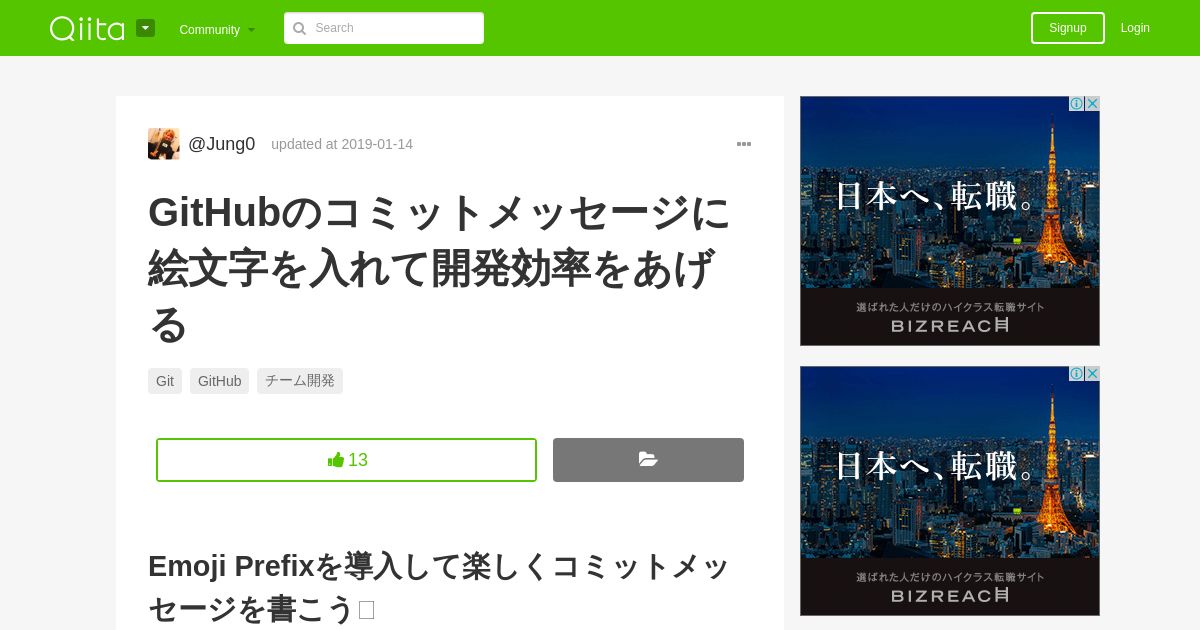Viewport: 1200px width, 630px height.
Task: Open the avatar of @Jung0
Action: pos(164,144)
